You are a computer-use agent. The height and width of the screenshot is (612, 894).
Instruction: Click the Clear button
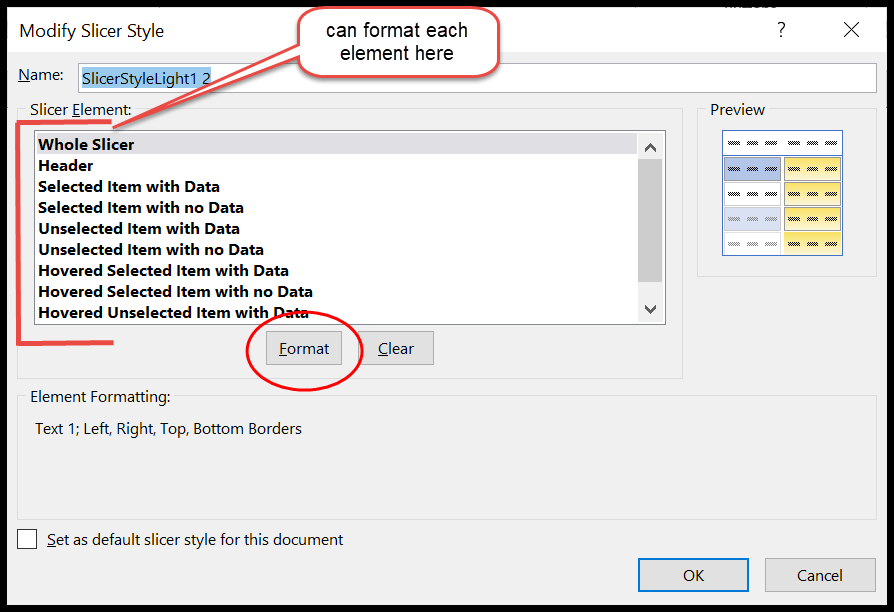pyautogui.click(x=396, y=348)
